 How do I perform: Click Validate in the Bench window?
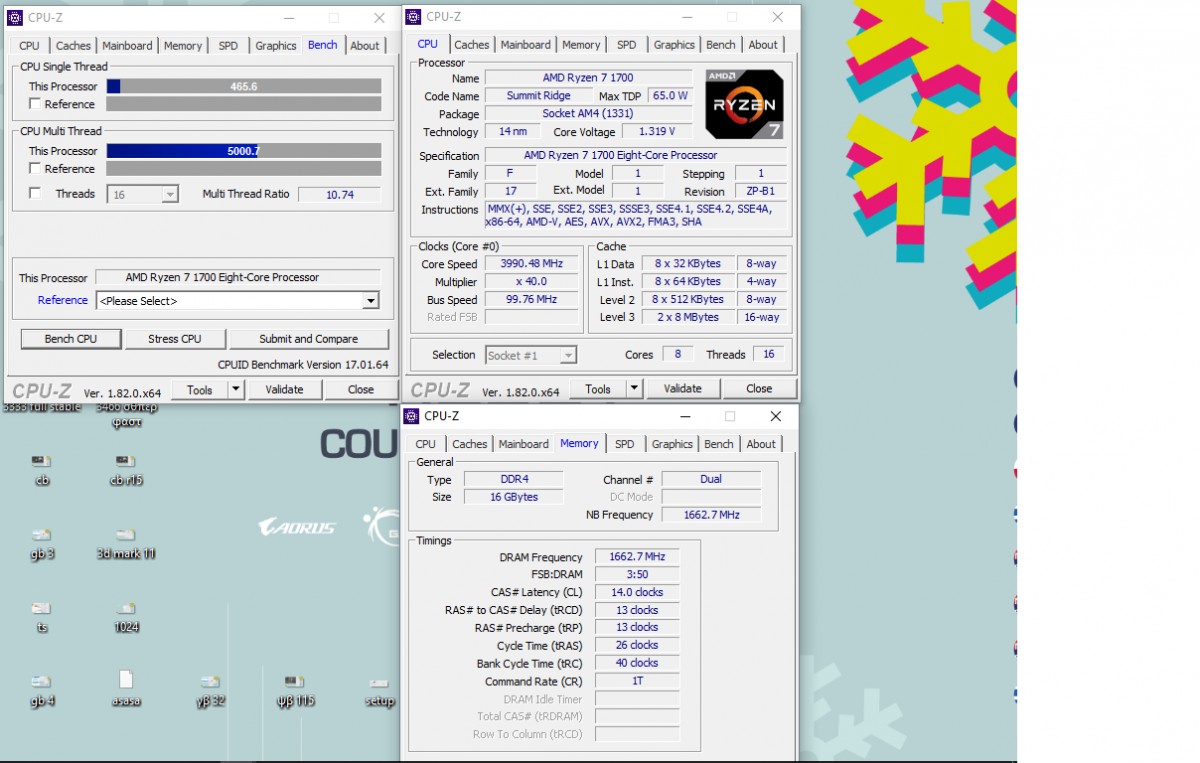click(x=284, y=390)
